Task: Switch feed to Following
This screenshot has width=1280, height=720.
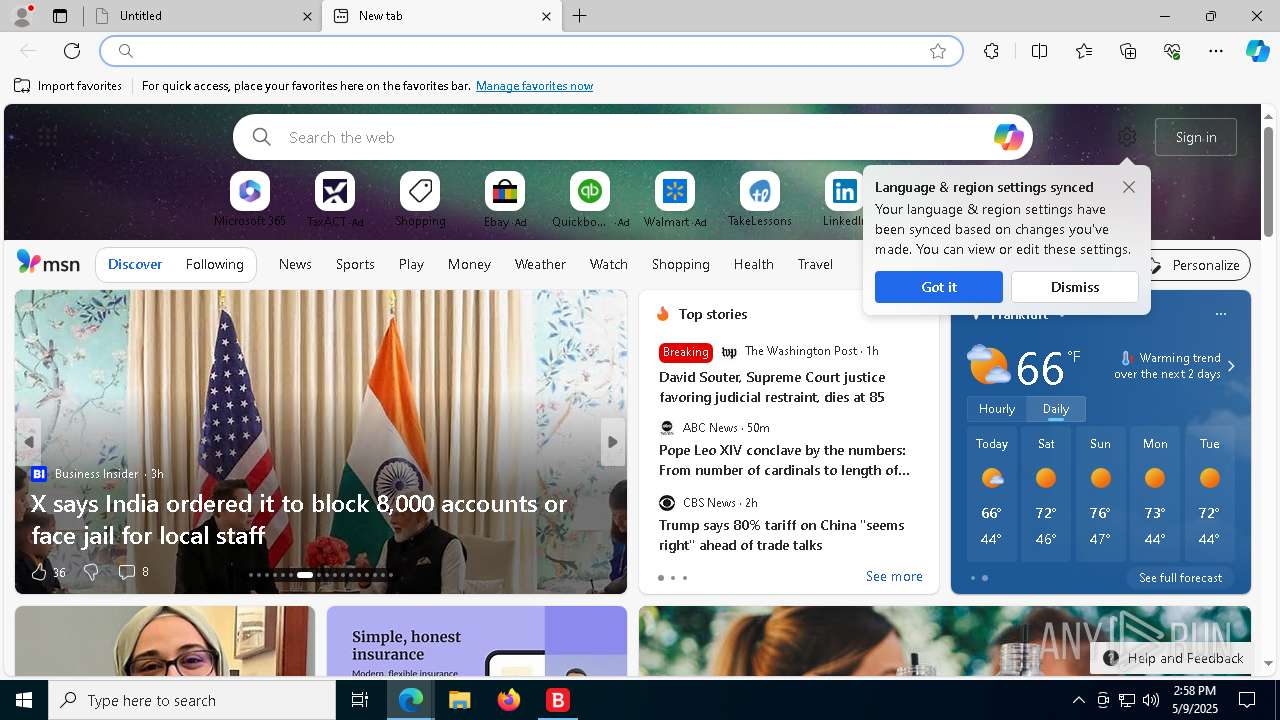Action: [215, 265]
